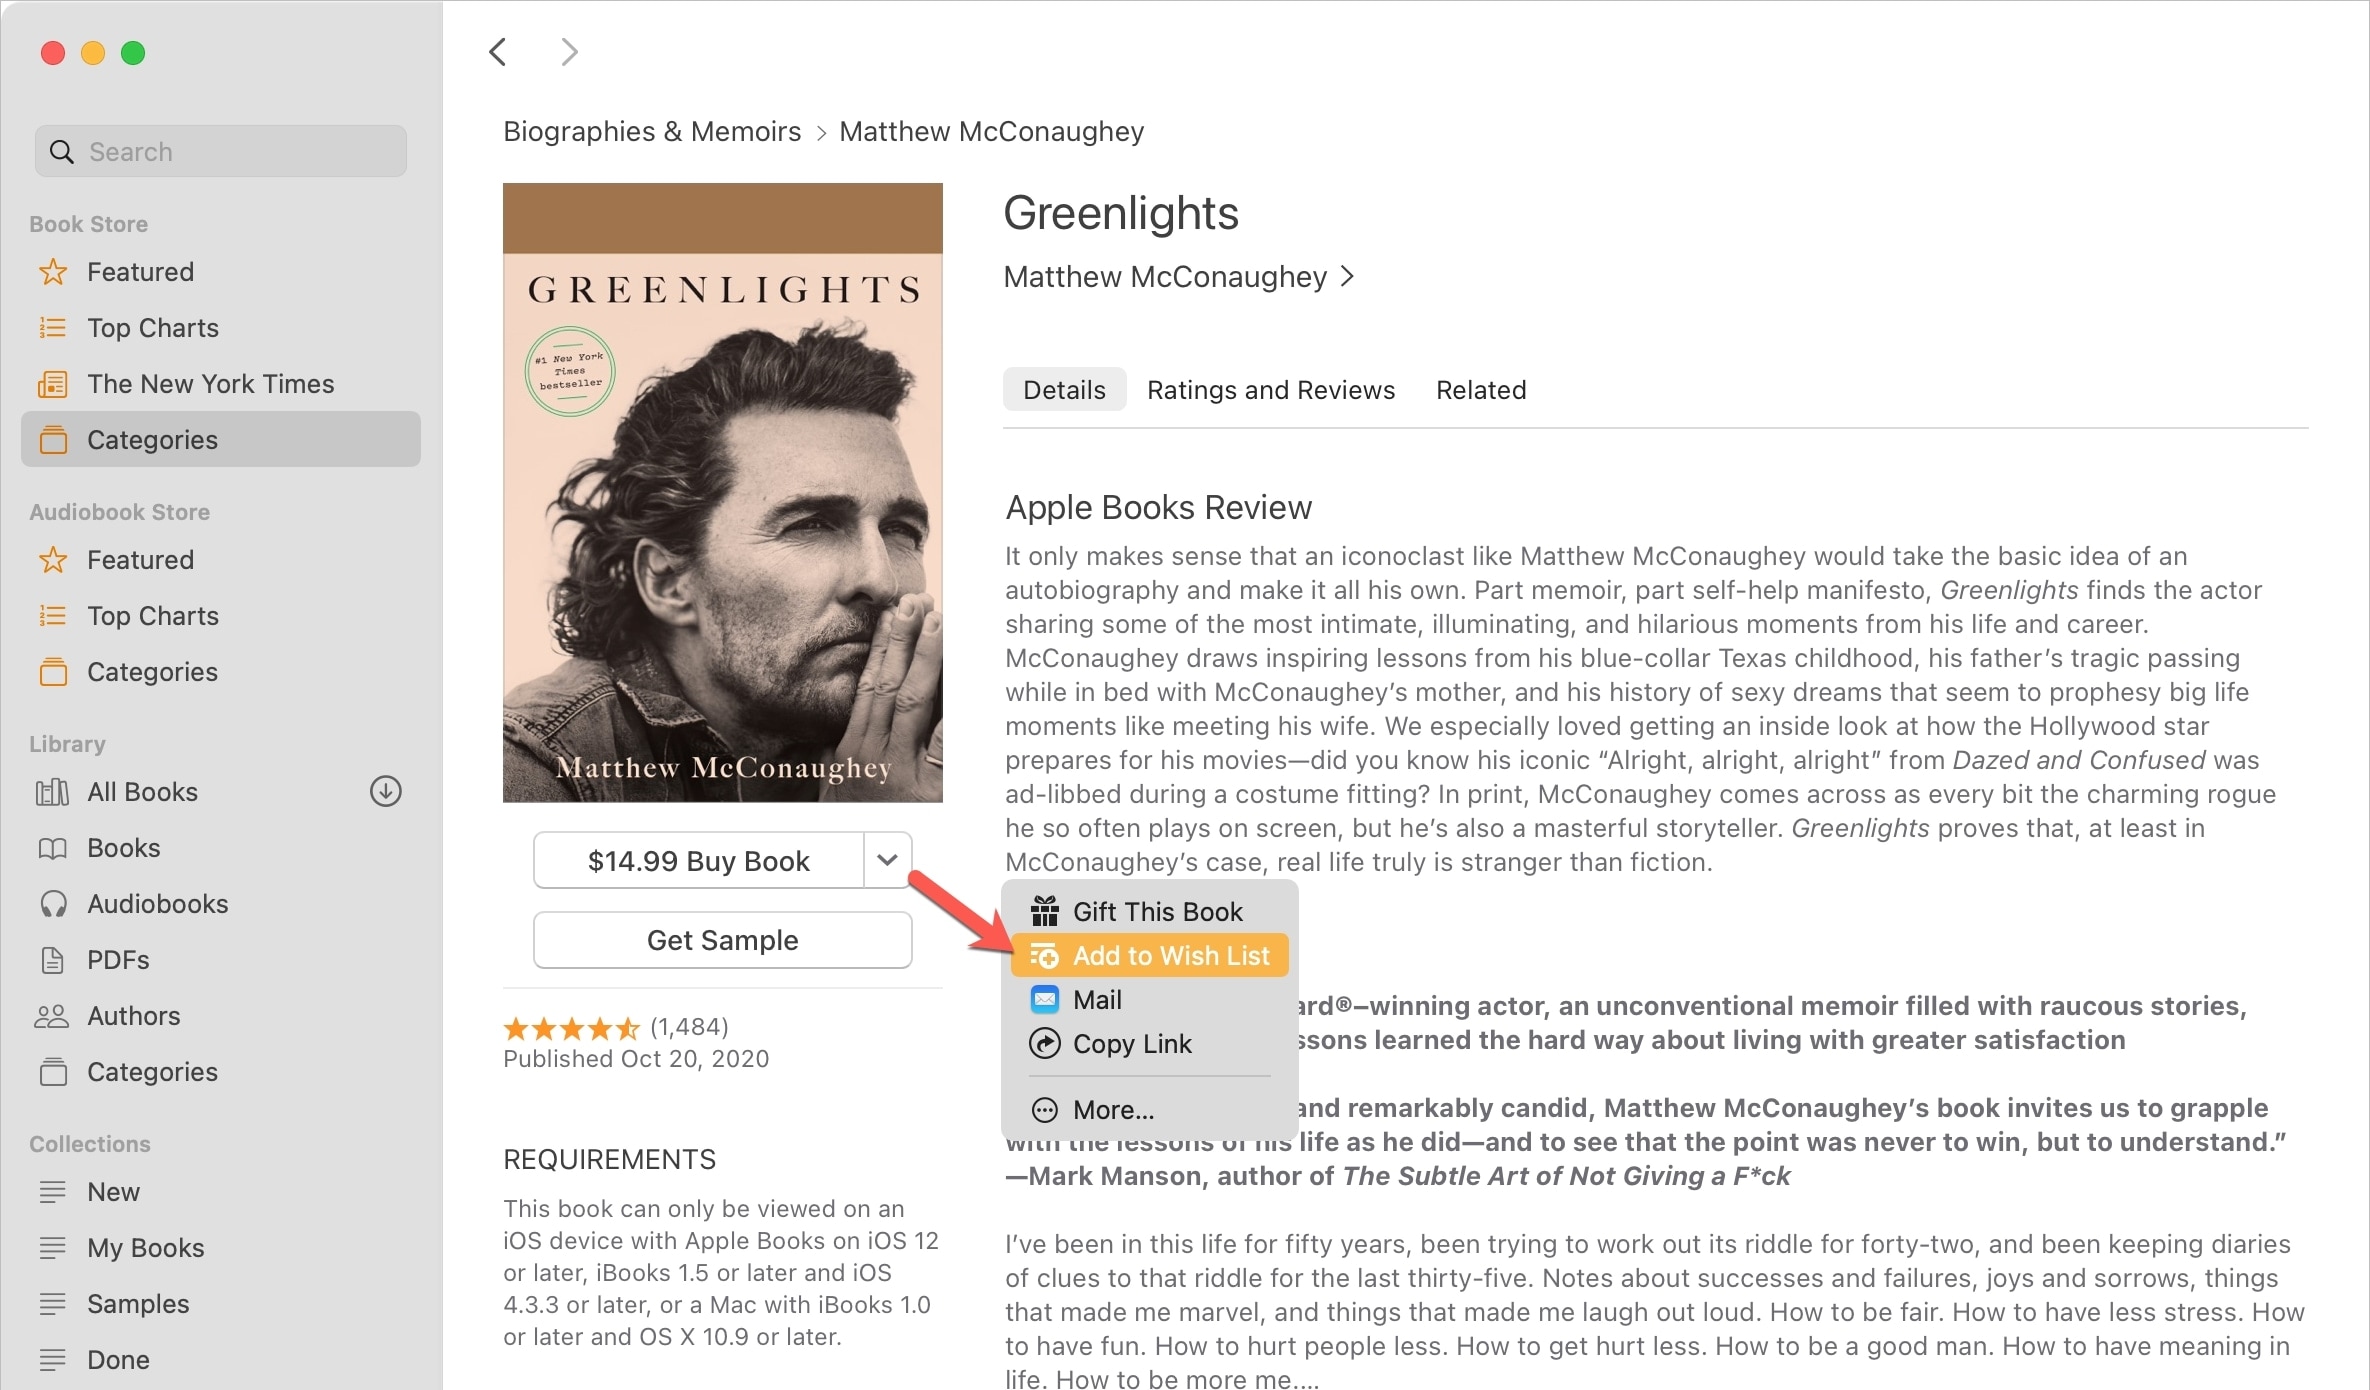
Task: Select the Ratings and Reviews tab
Action: pyautogui.click(x=1272, y=389)
